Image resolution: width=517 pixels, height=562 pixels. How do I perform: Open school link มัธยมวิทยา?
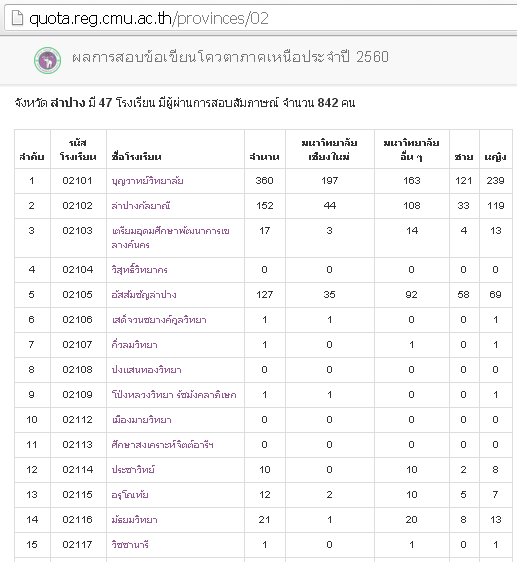134,520
